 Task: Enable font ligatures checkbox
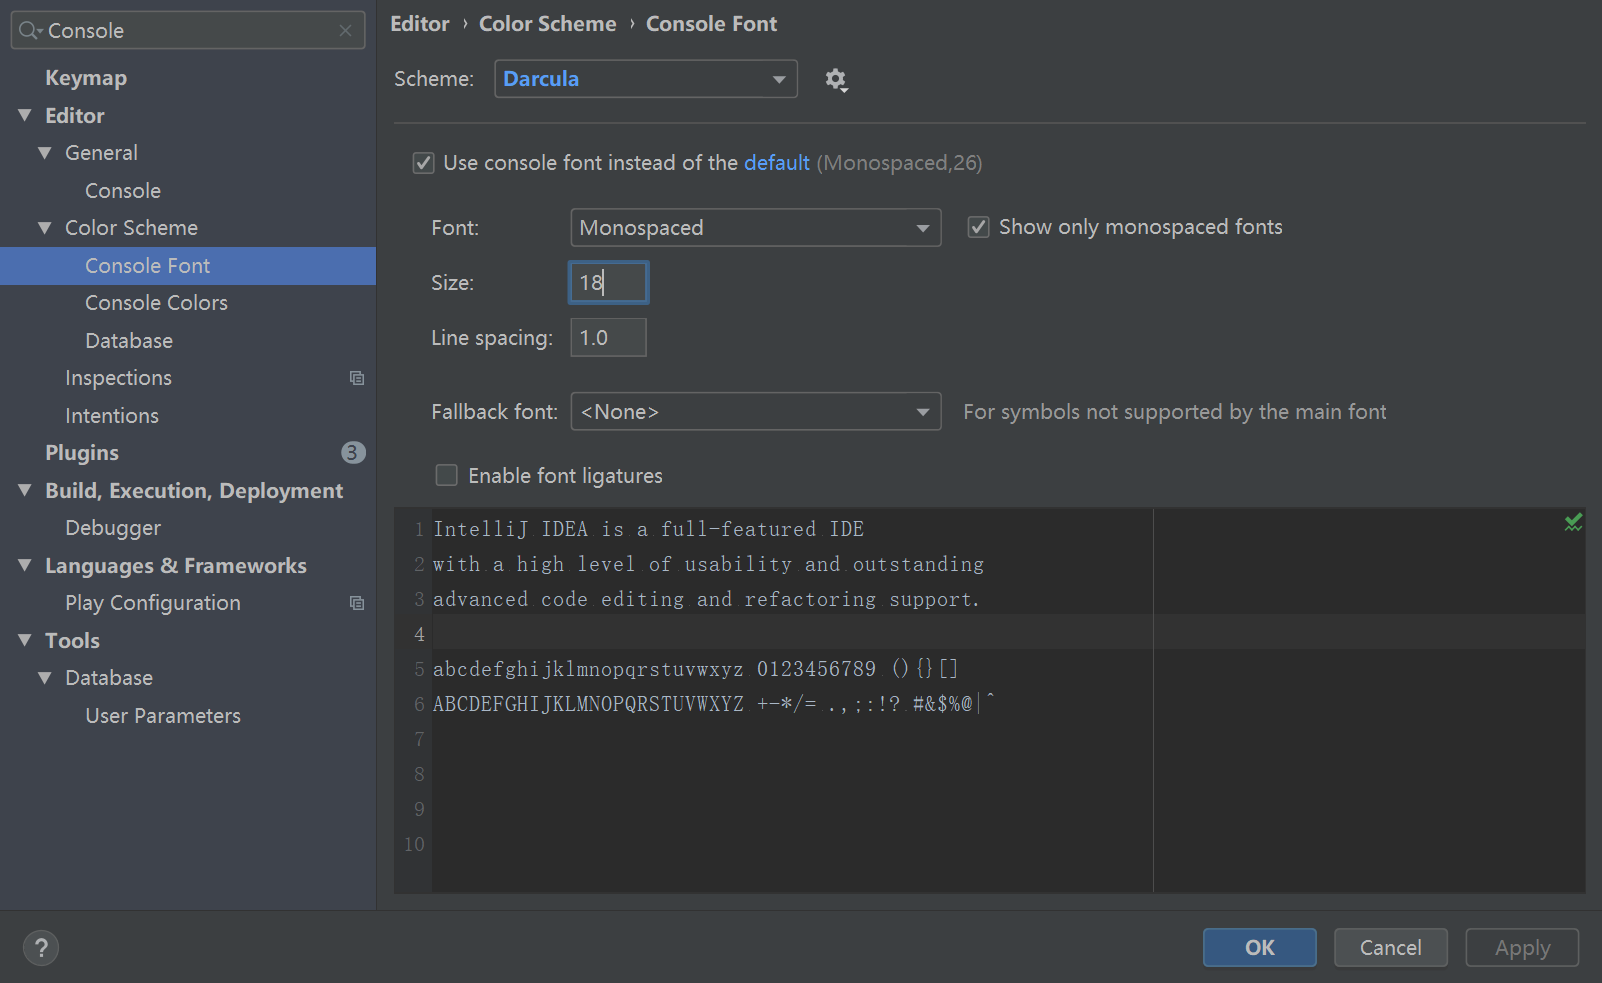tap(447, 476)
